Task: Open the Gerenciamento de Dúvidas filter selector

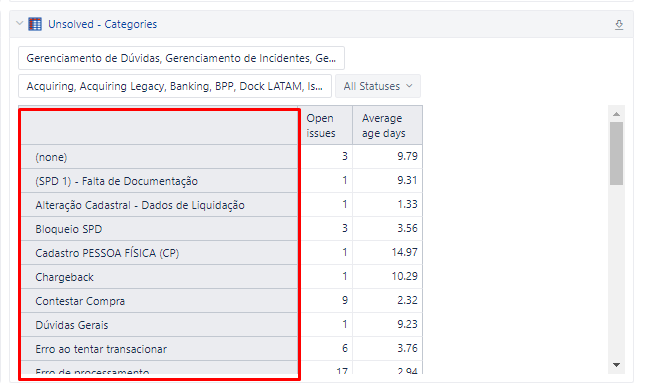Action: click(x=181, y=58)
